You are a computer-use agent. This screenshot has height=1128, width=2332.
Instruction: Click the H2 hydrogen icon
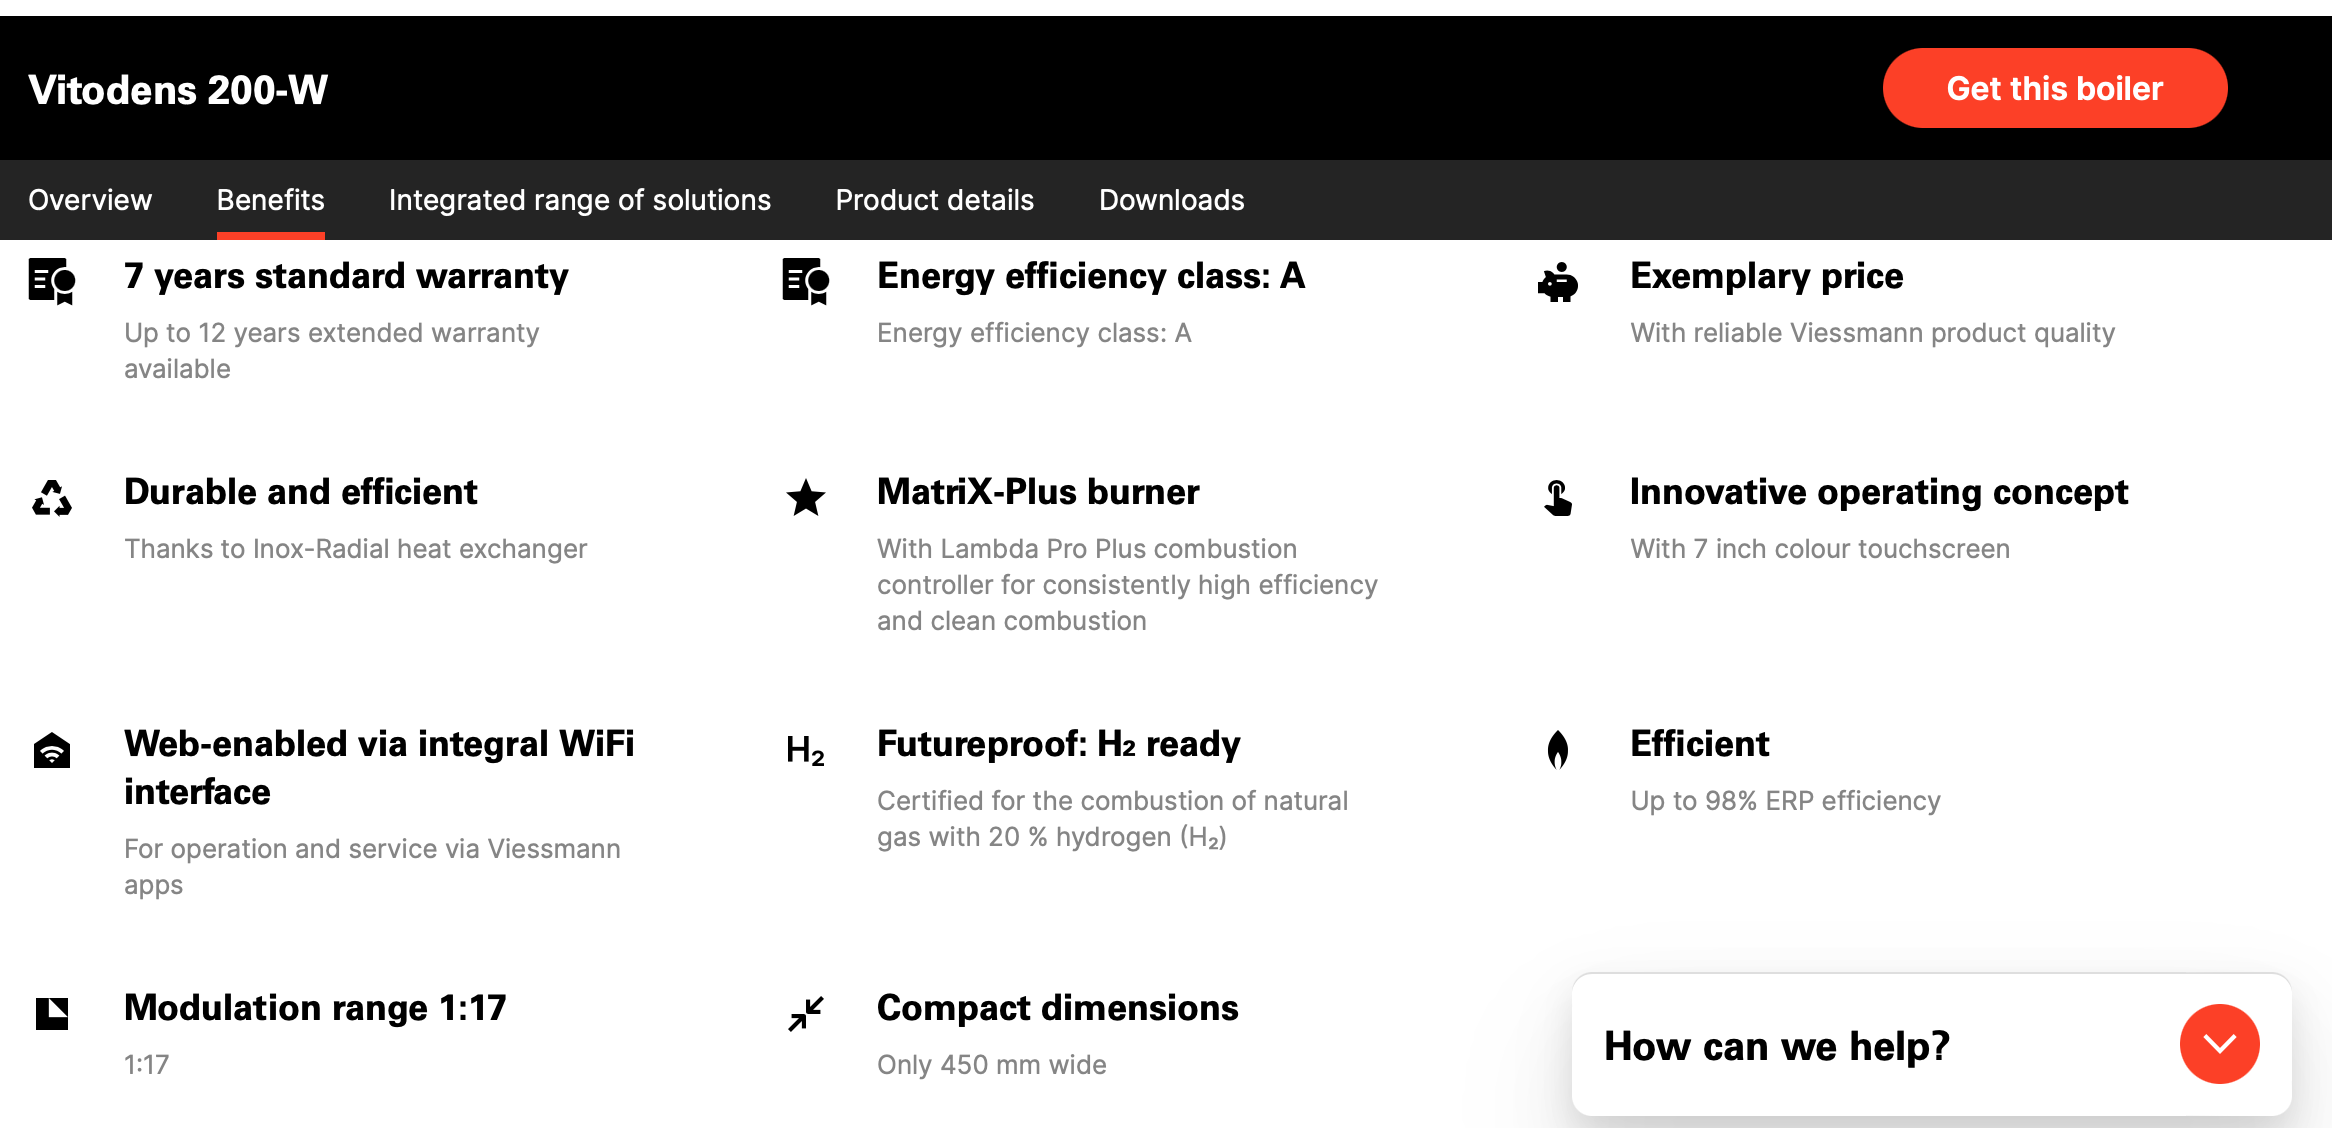coord(806,750)
